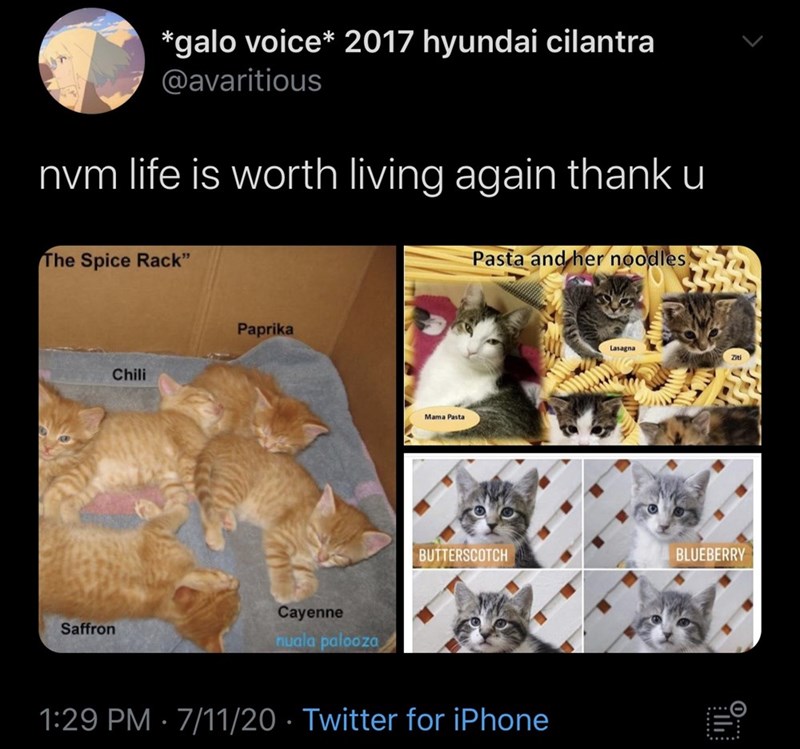Click the BUTTERSCOTCH name banner
This screenshot has width=800, height=749.
(x=464, y=555)
